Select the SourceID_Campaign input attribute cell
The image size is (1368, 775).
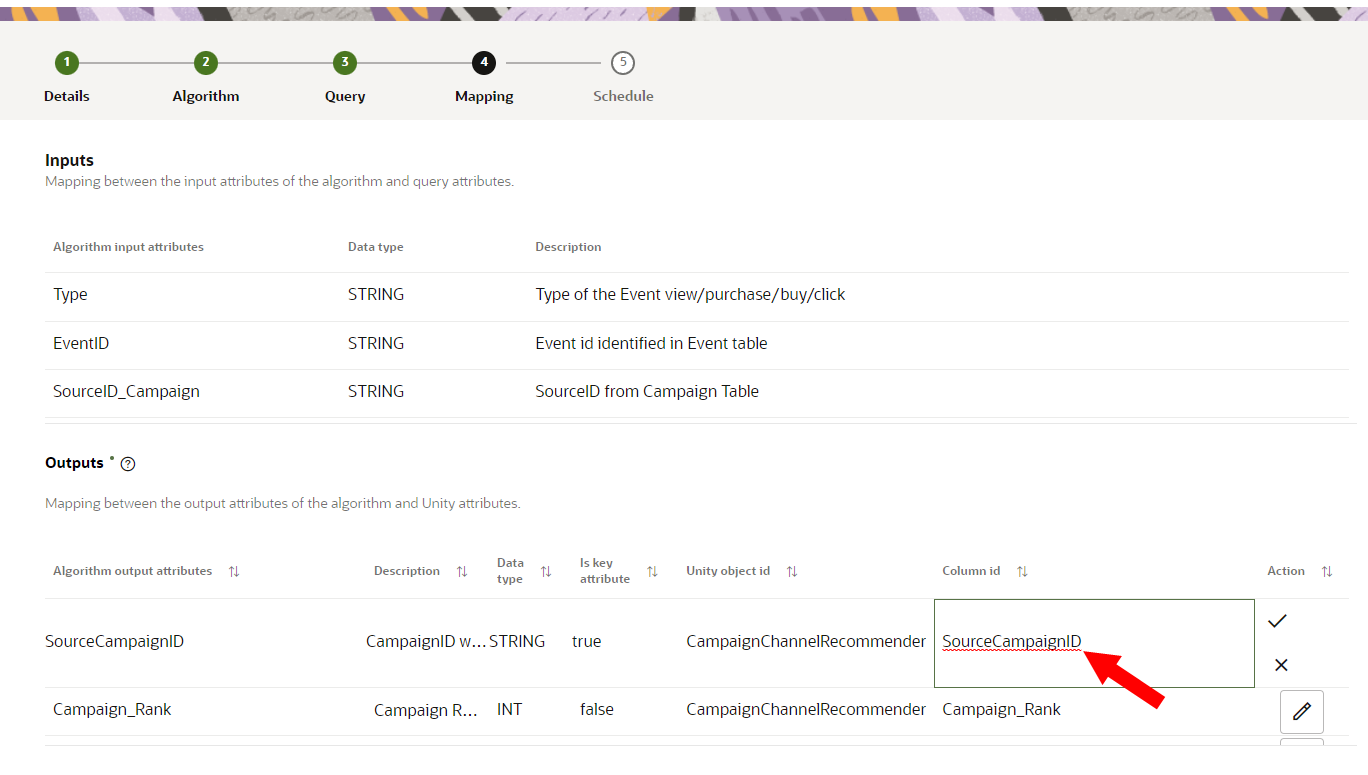[x=126, y=392]
